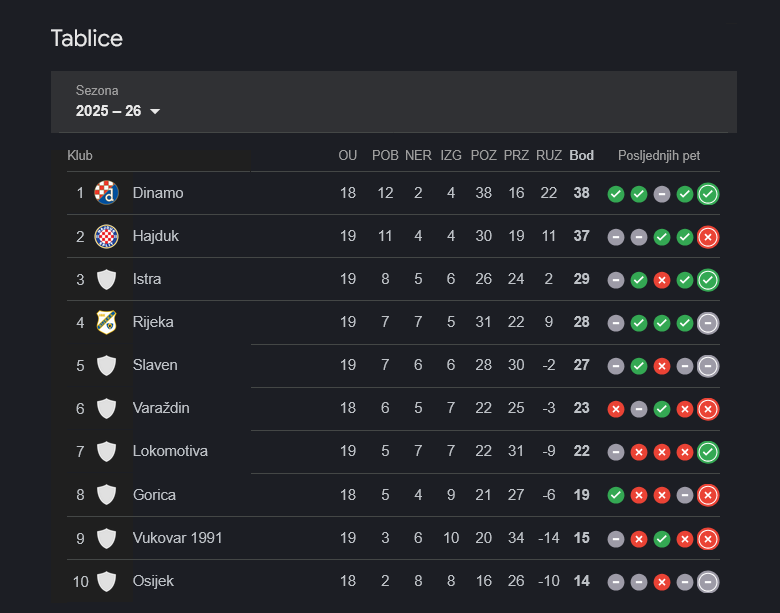Open the Slaven team link
This screenshot has height=613, width=780.
tap(155, 365)
